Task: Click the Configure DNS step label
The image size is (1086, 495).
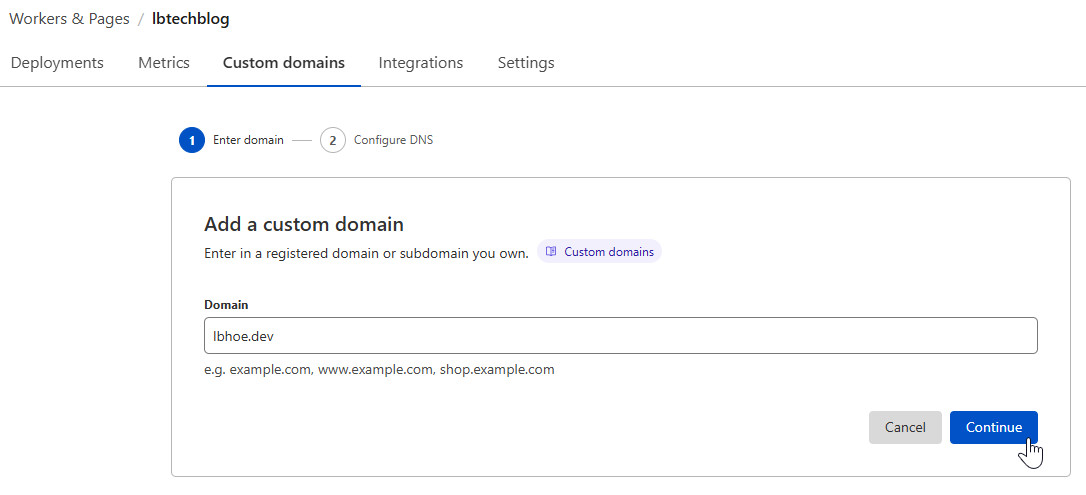Action: [393, 141]
